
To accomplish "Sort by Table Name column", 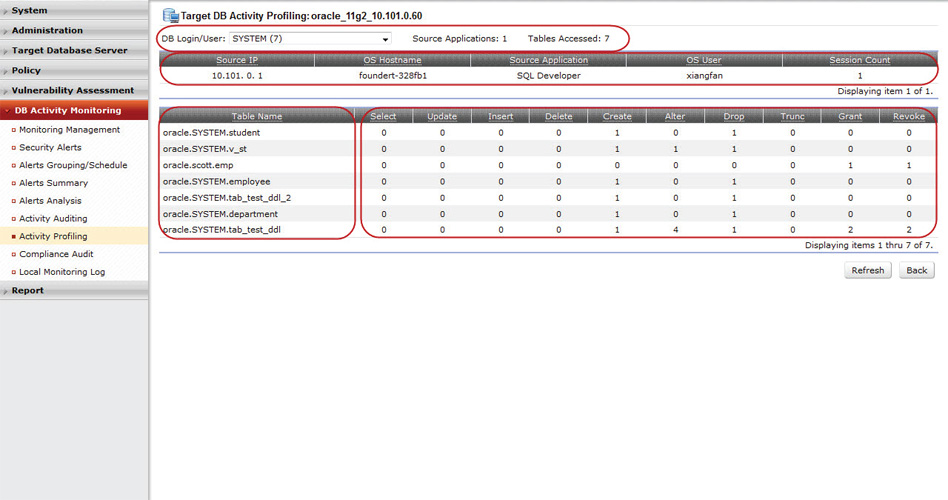I will [x=257, y=116].
